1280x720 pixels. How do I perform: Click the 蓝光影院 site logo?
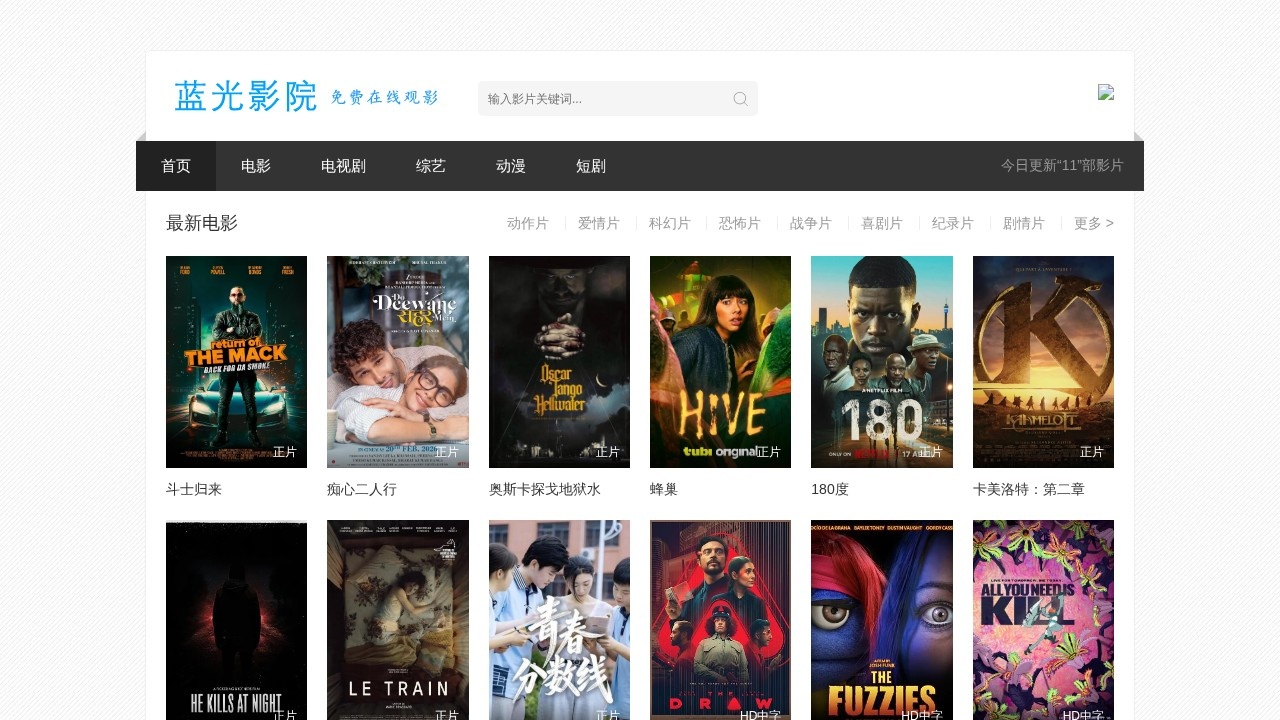tap(306, 96)
